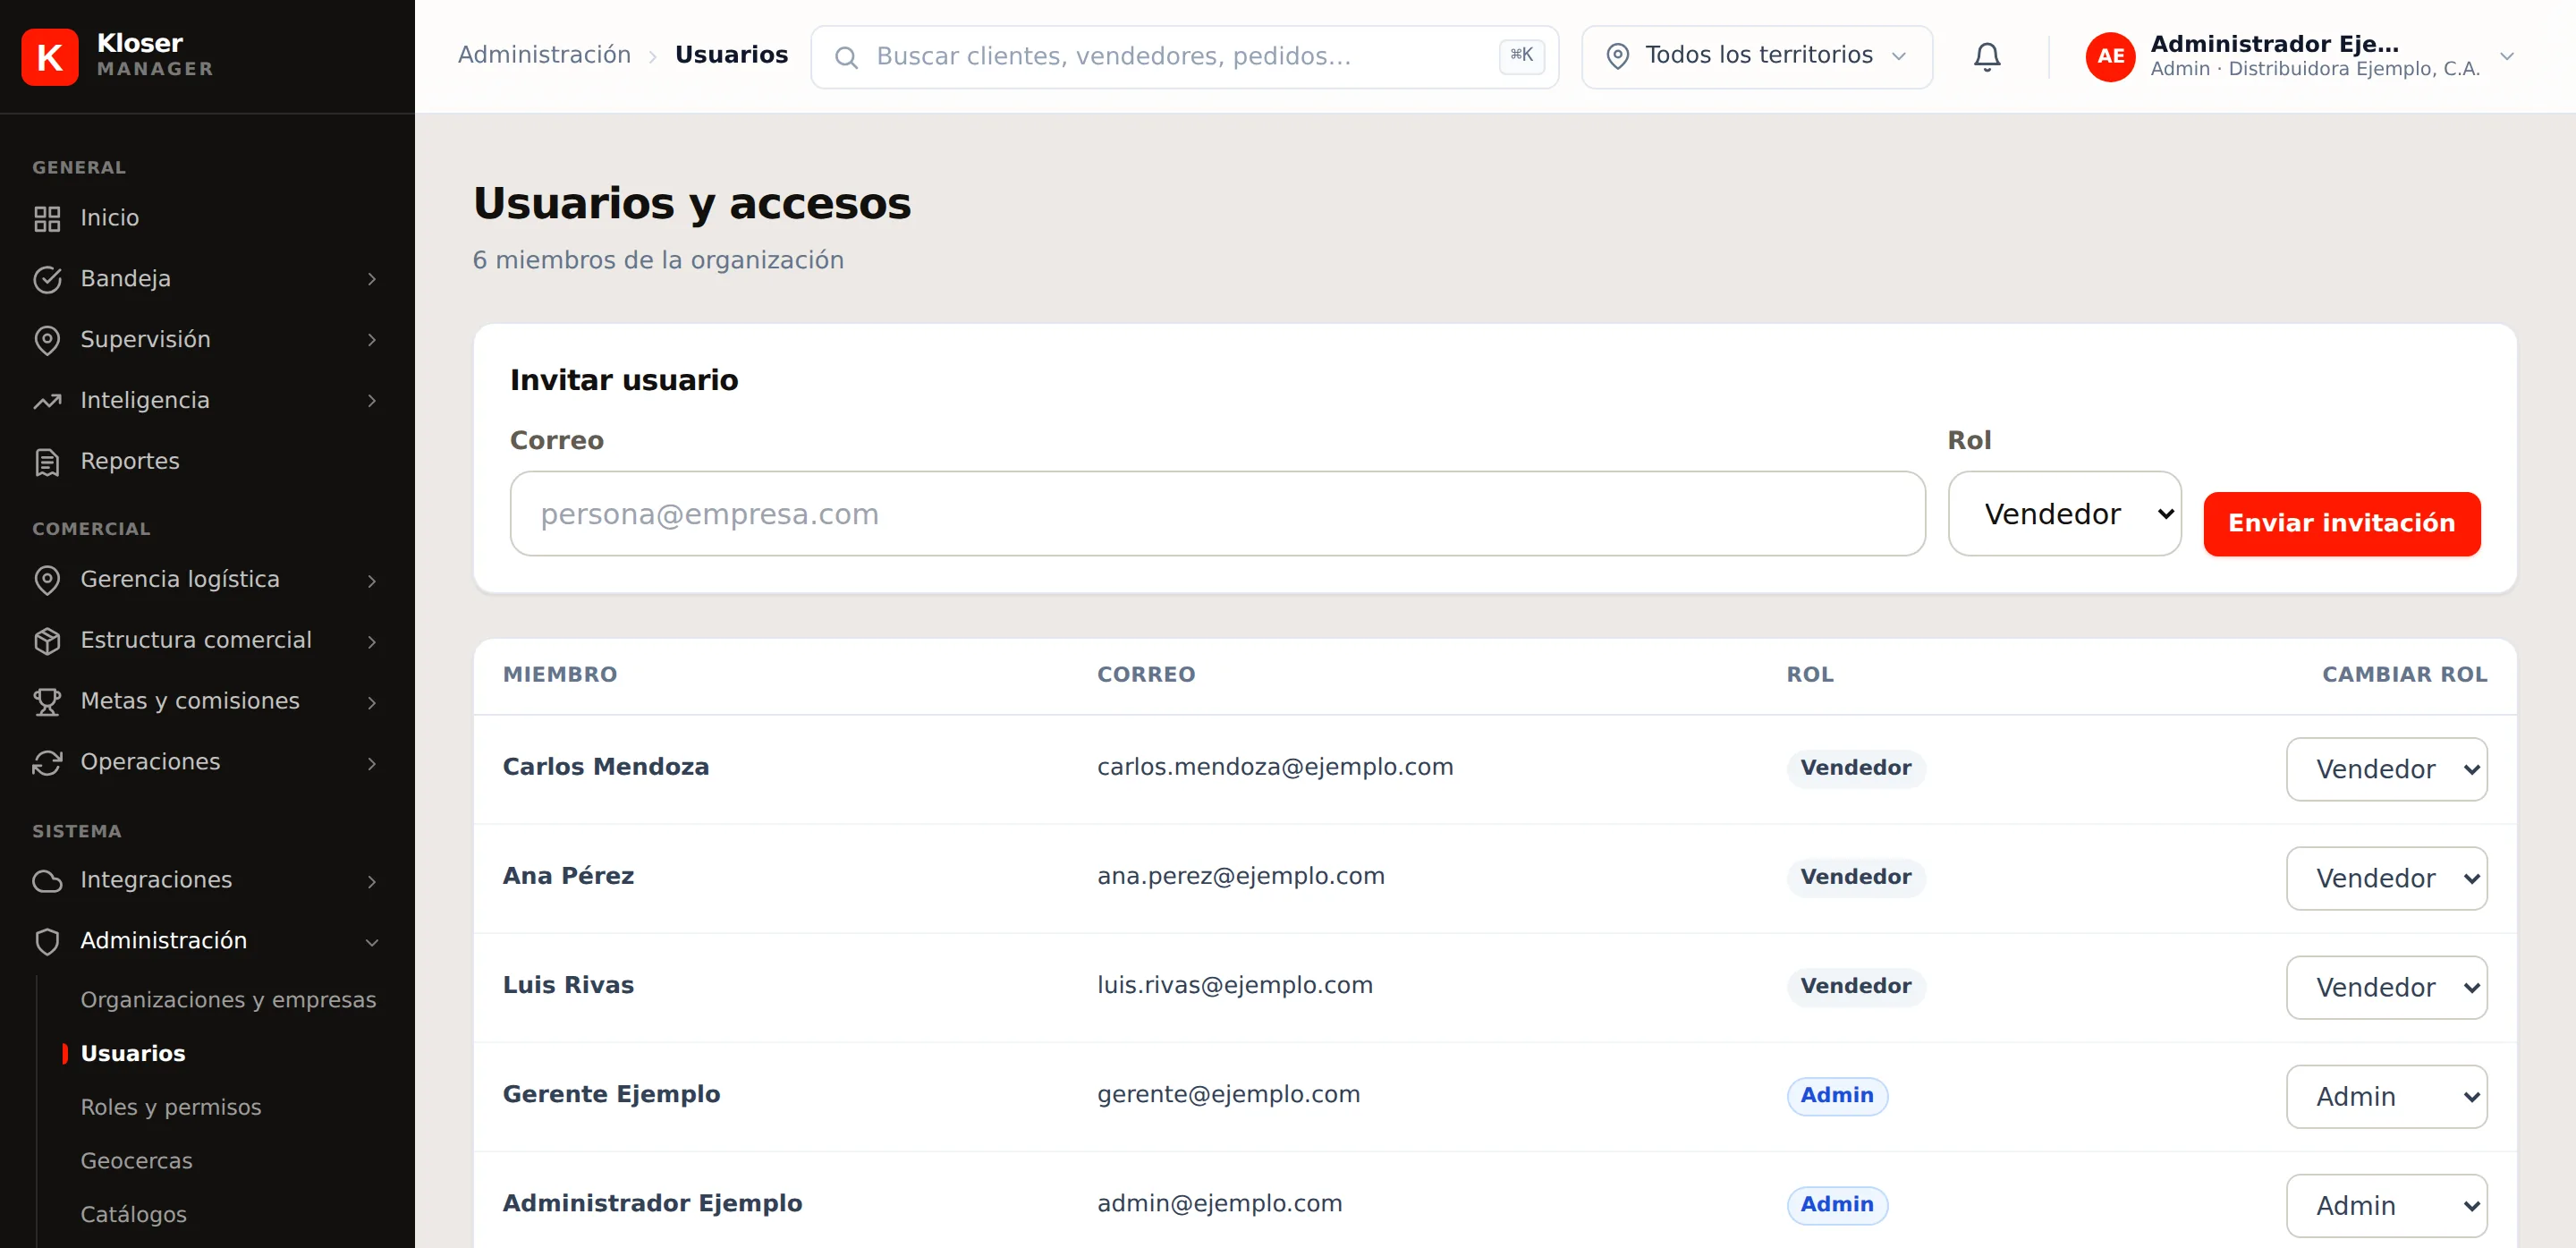Viewport: 2576px width, 1248px height.
Task: Expand the Supervisión menu chevron
Action: coord(372,340)
